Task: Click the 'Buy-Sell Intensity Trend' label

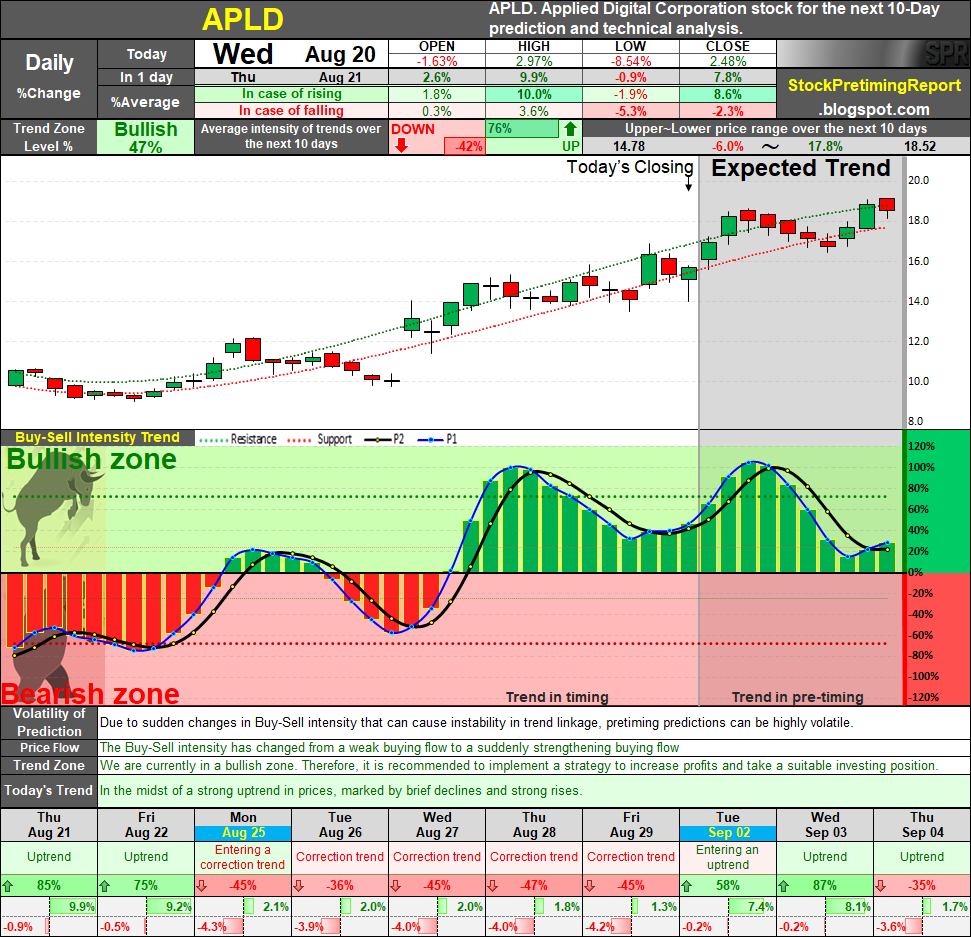Action: point(97,438)
